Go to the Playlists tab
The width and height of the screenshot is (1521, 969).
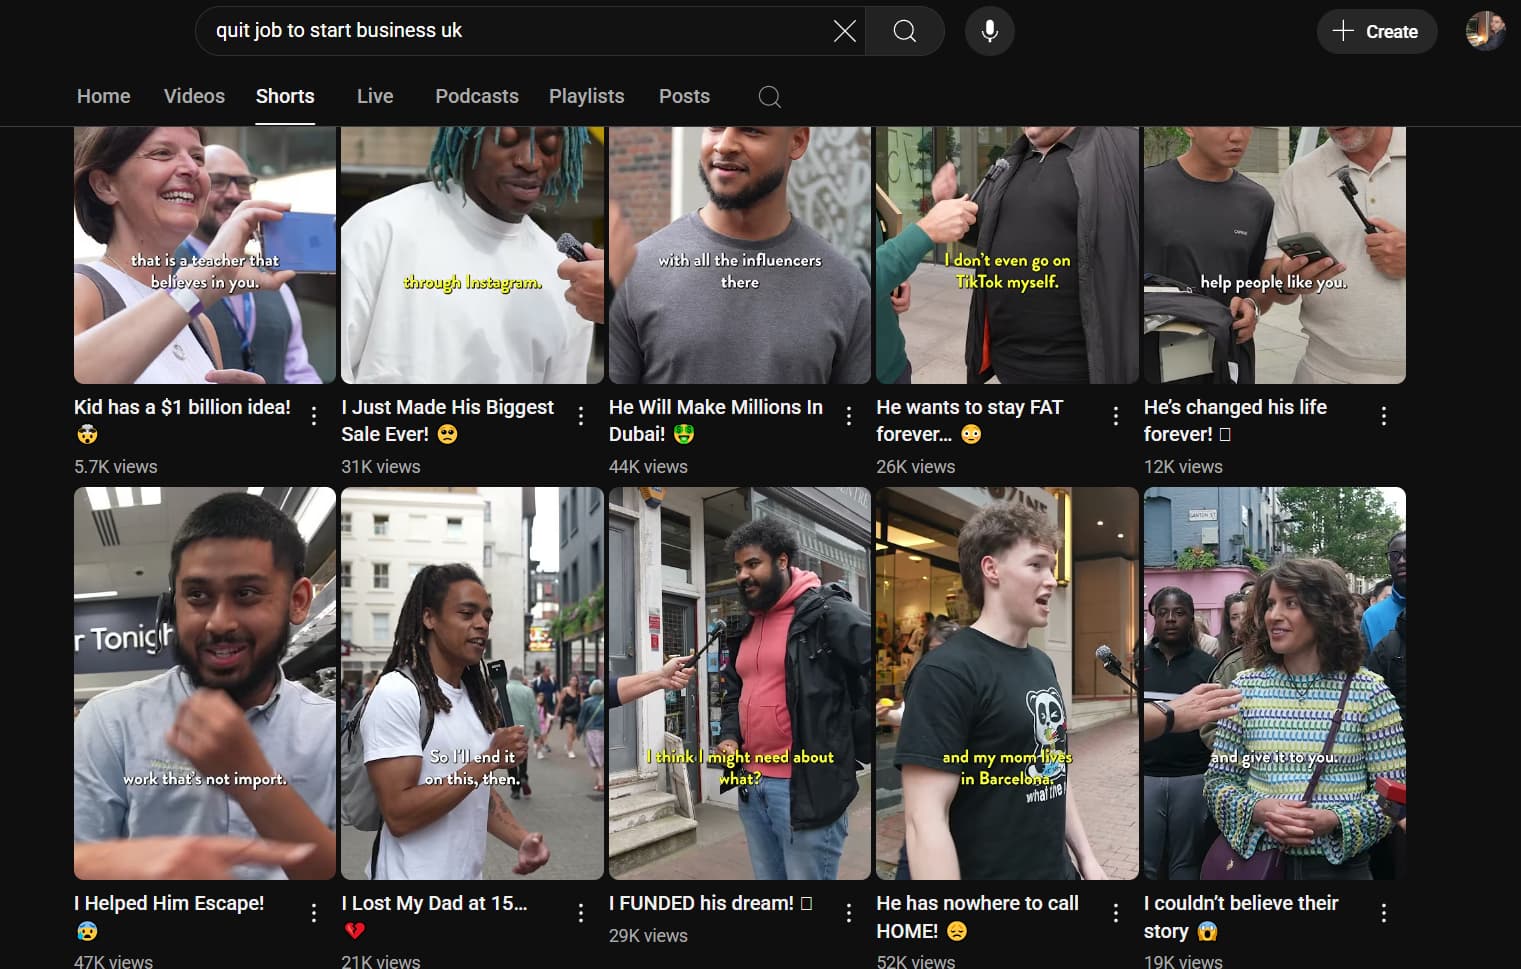(586, 96)
